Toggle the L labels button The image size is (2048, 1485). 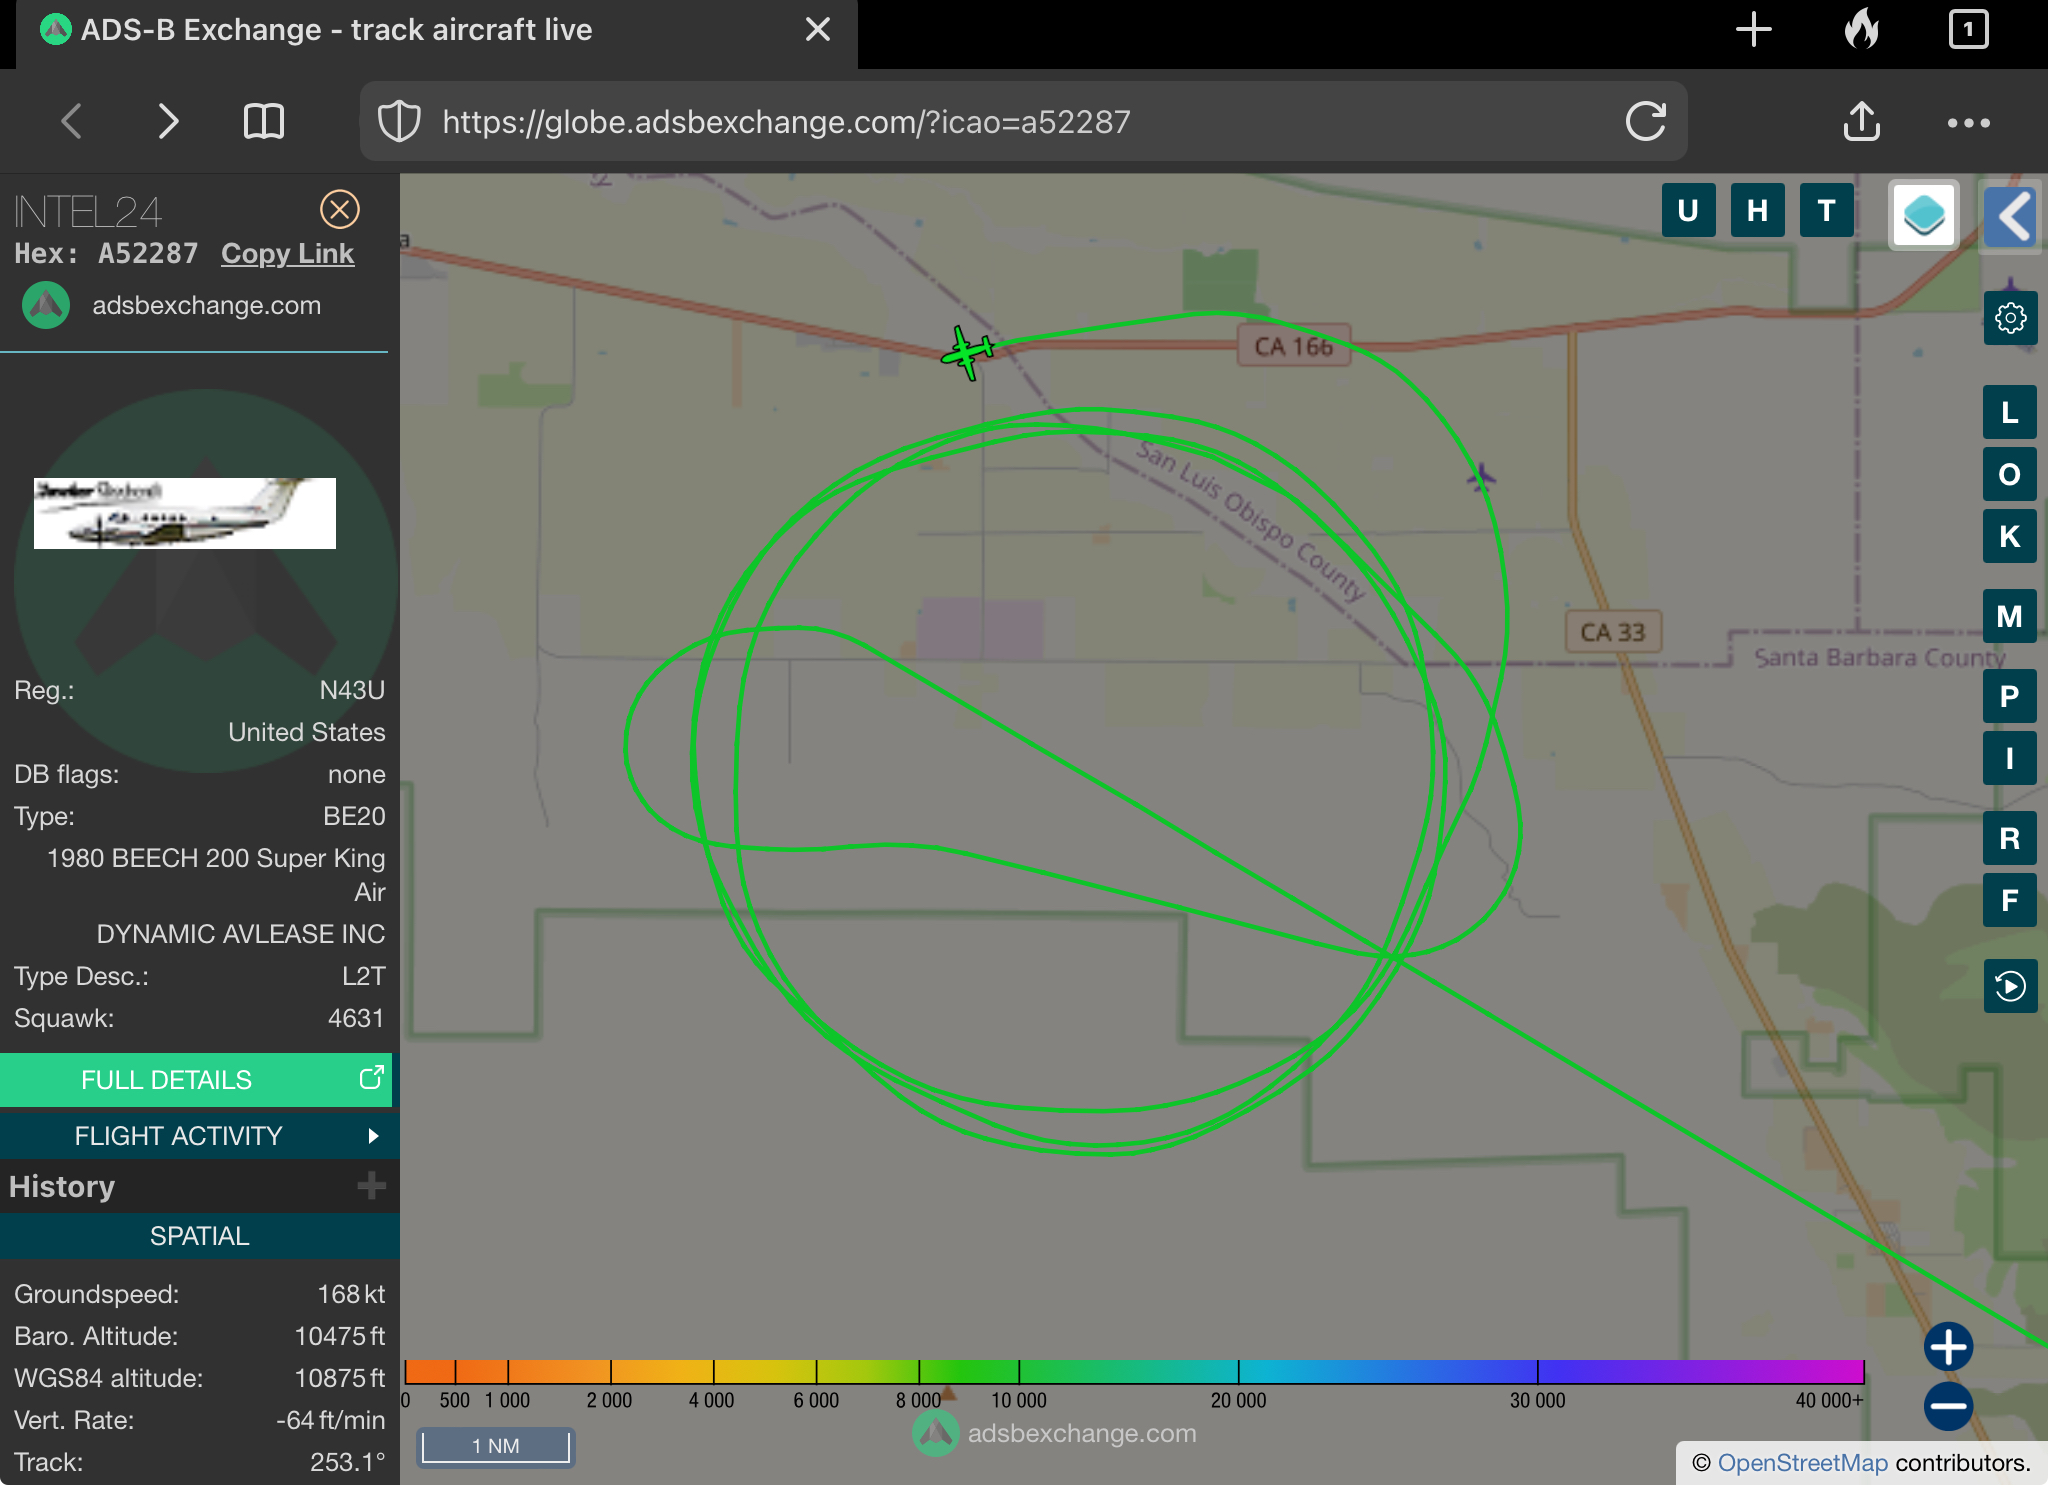pyautogui.click(x=2010, y=412)
